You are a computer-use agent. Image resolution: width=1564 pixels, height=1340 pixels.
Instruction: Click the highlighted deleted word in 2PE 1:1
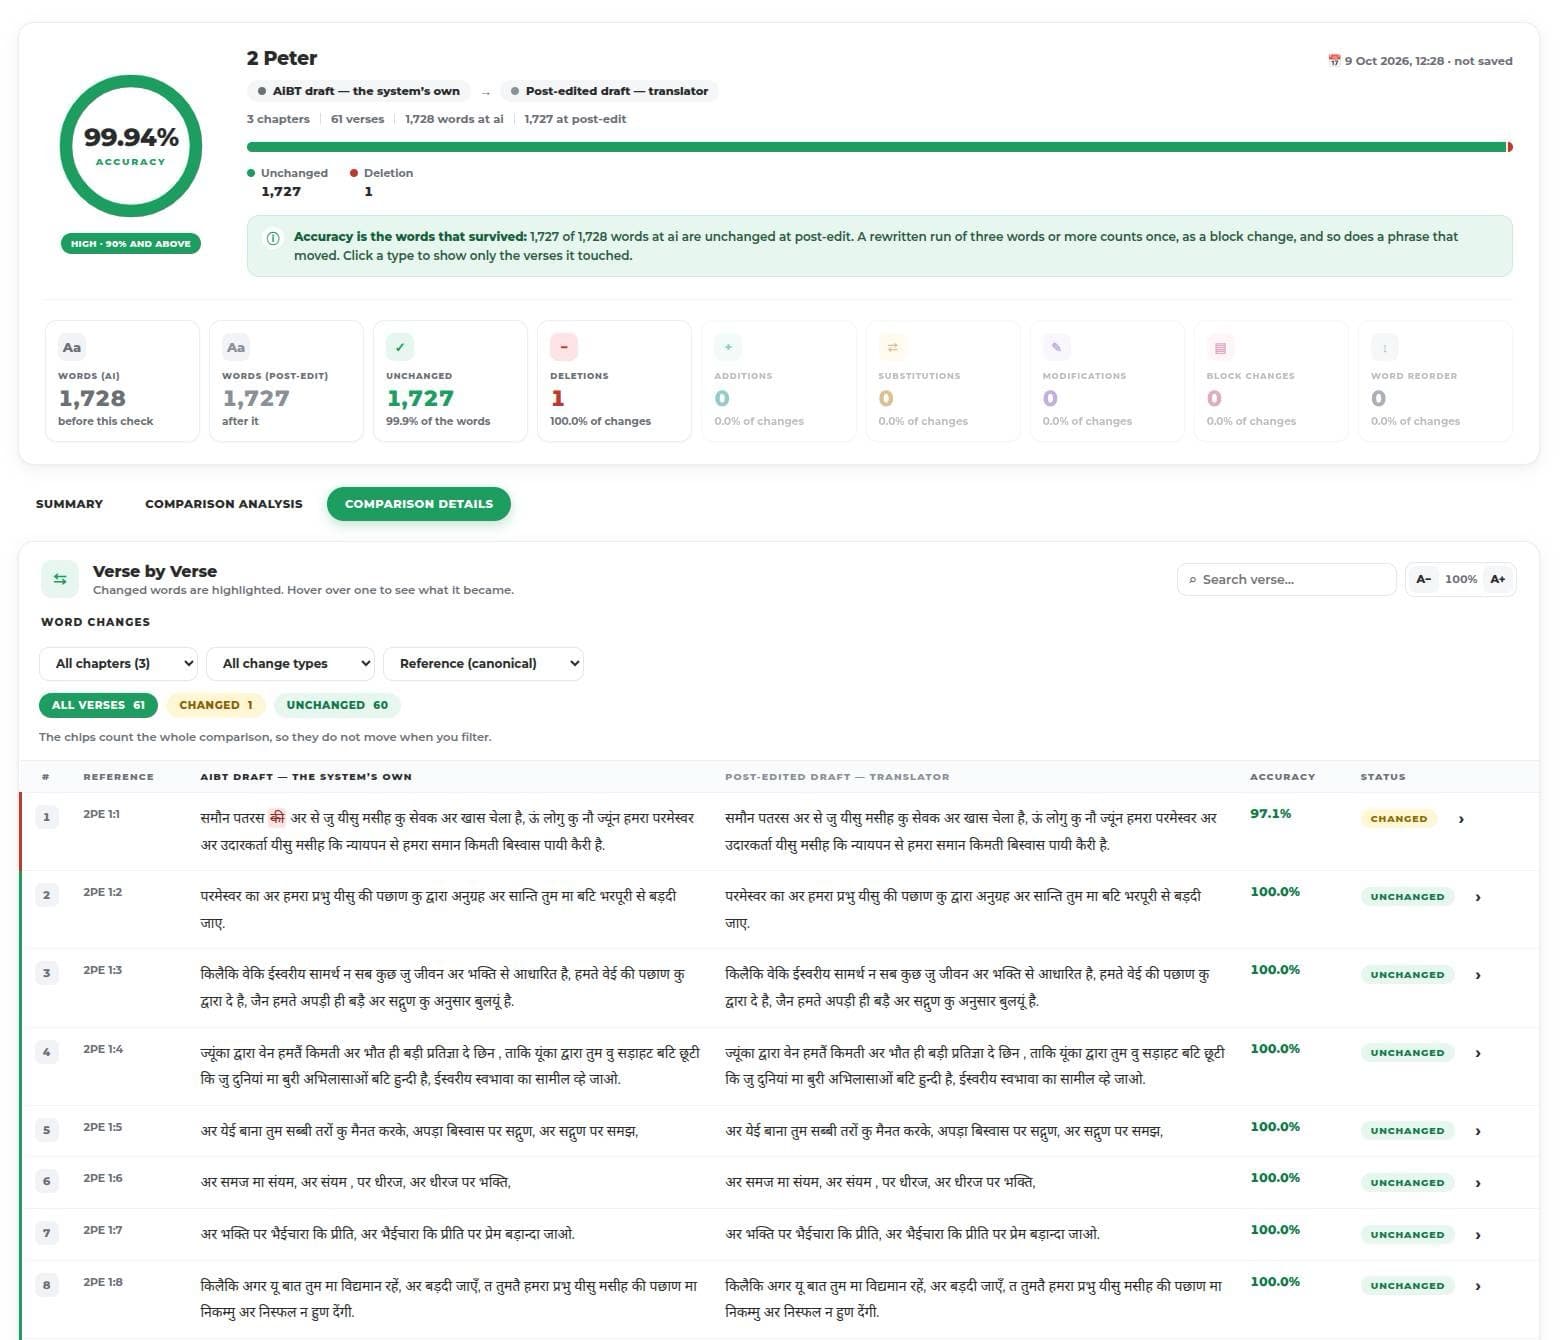point(277,818)
